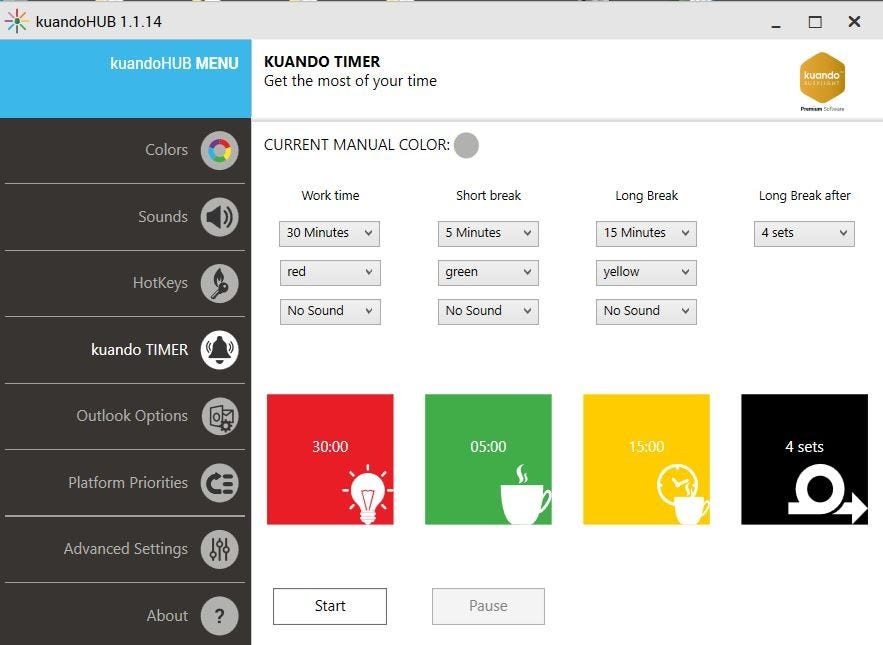Click the gray current manual color circle

(x=466, y=145)
